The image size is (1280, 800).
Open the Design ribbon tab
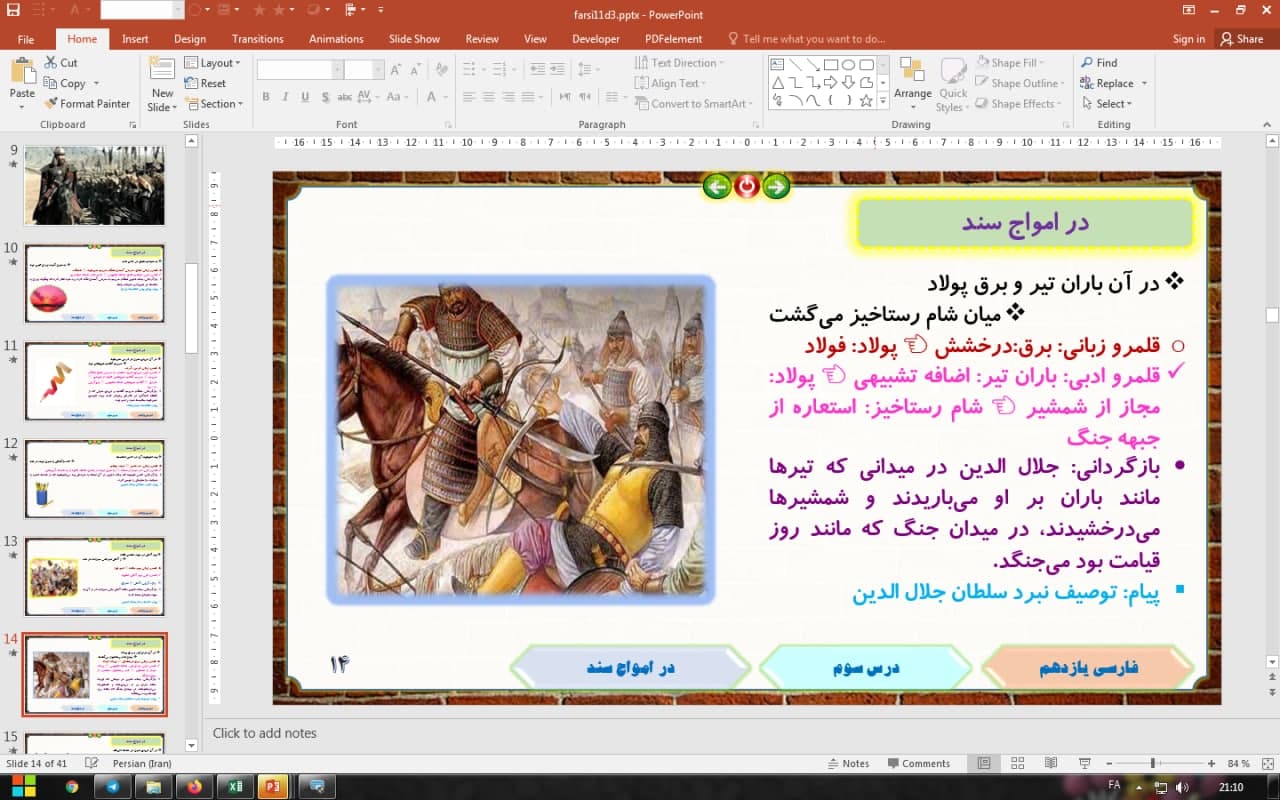[x=190, y=39]
